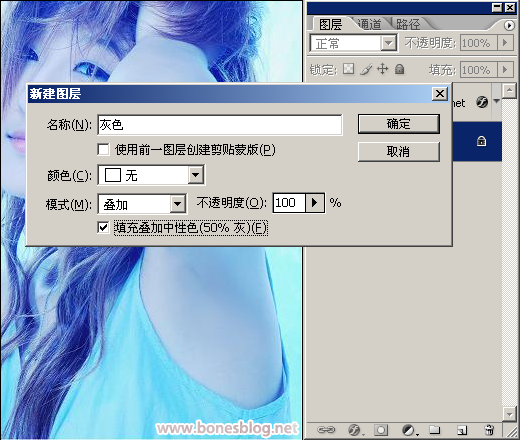Delete layer with the trash icon
Viewport: 520px width, 440px height.
coord(489,430)
